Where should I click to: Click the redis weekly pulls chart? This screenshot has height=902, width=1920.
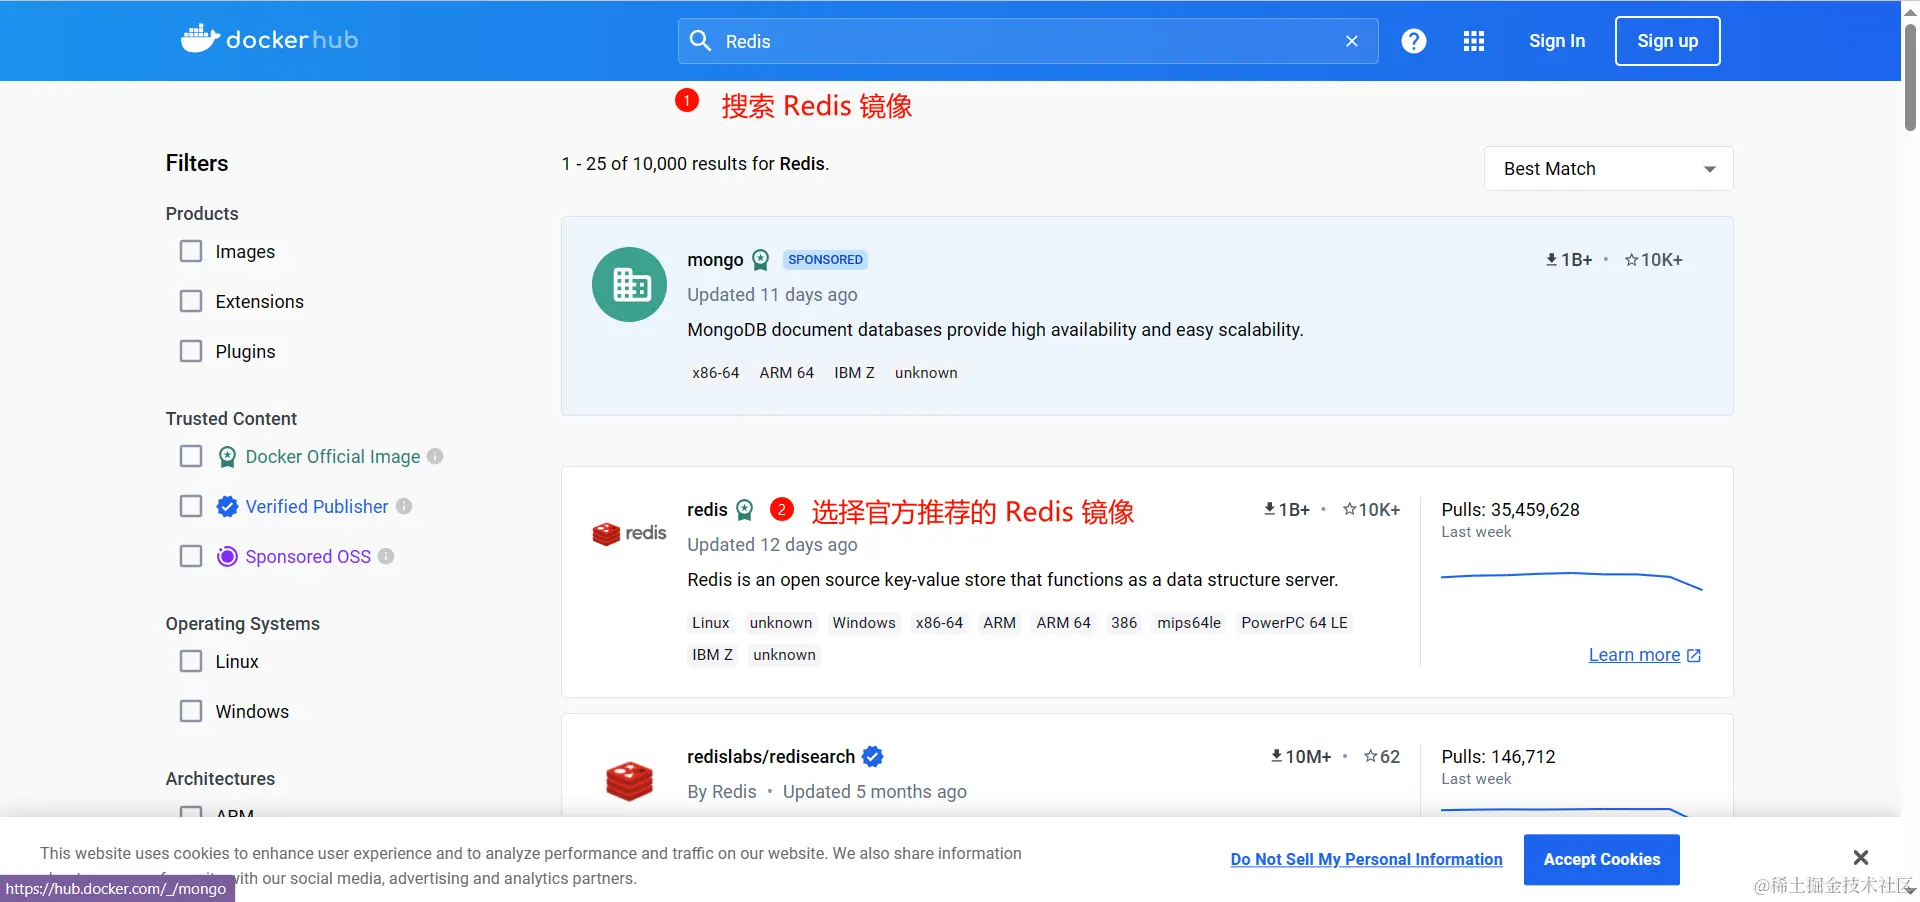pyautogui.click(x=1571, y=580)
